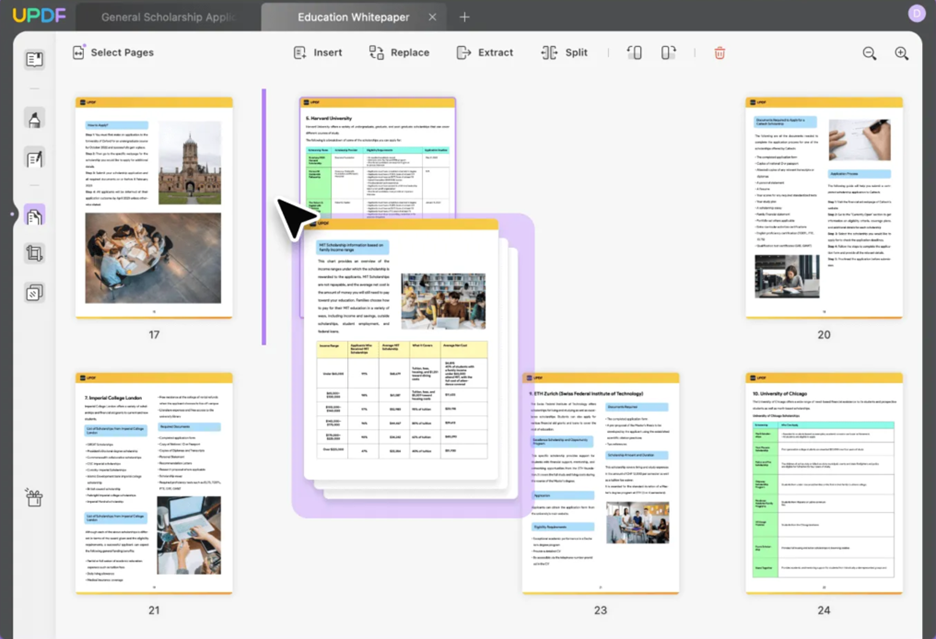The image size is (936, 639).
Task: Open the Watermark and Background tool
Action: pyautogui.click(x=35, y=293)
